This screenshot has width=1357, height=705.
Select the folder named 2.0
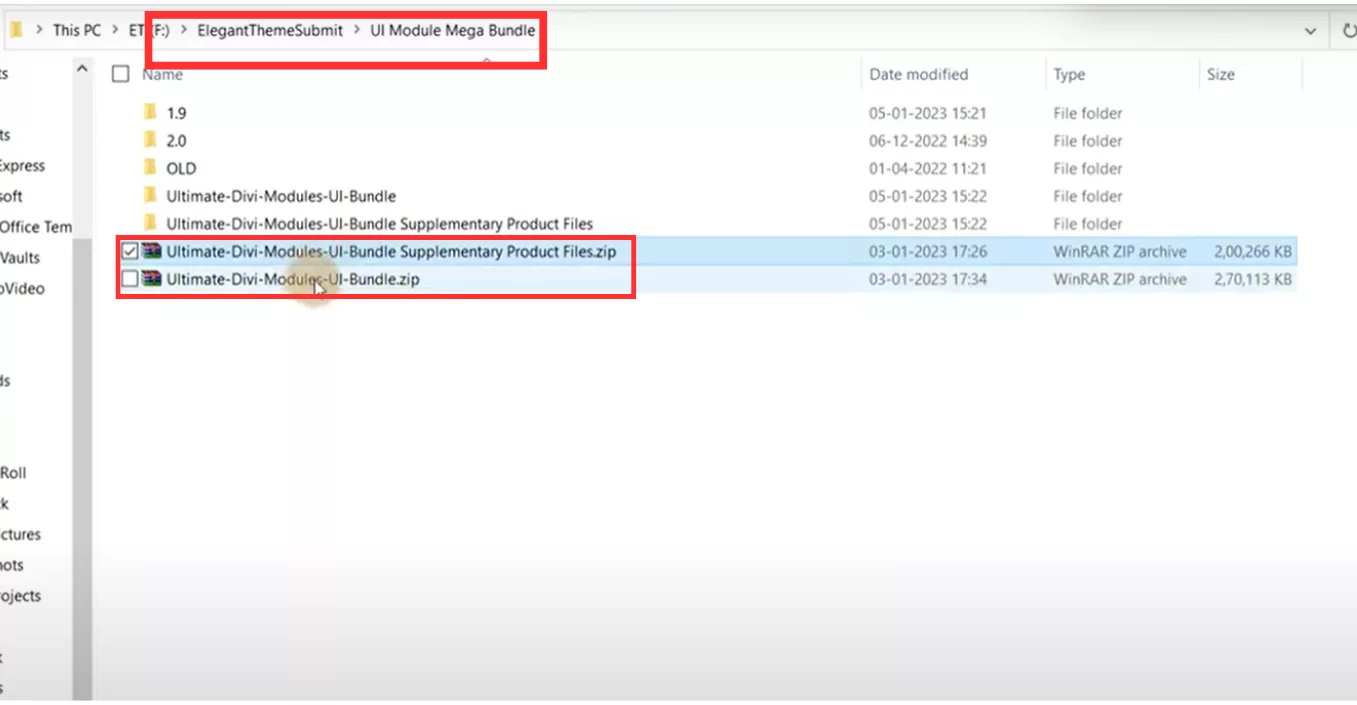(176, 141)
